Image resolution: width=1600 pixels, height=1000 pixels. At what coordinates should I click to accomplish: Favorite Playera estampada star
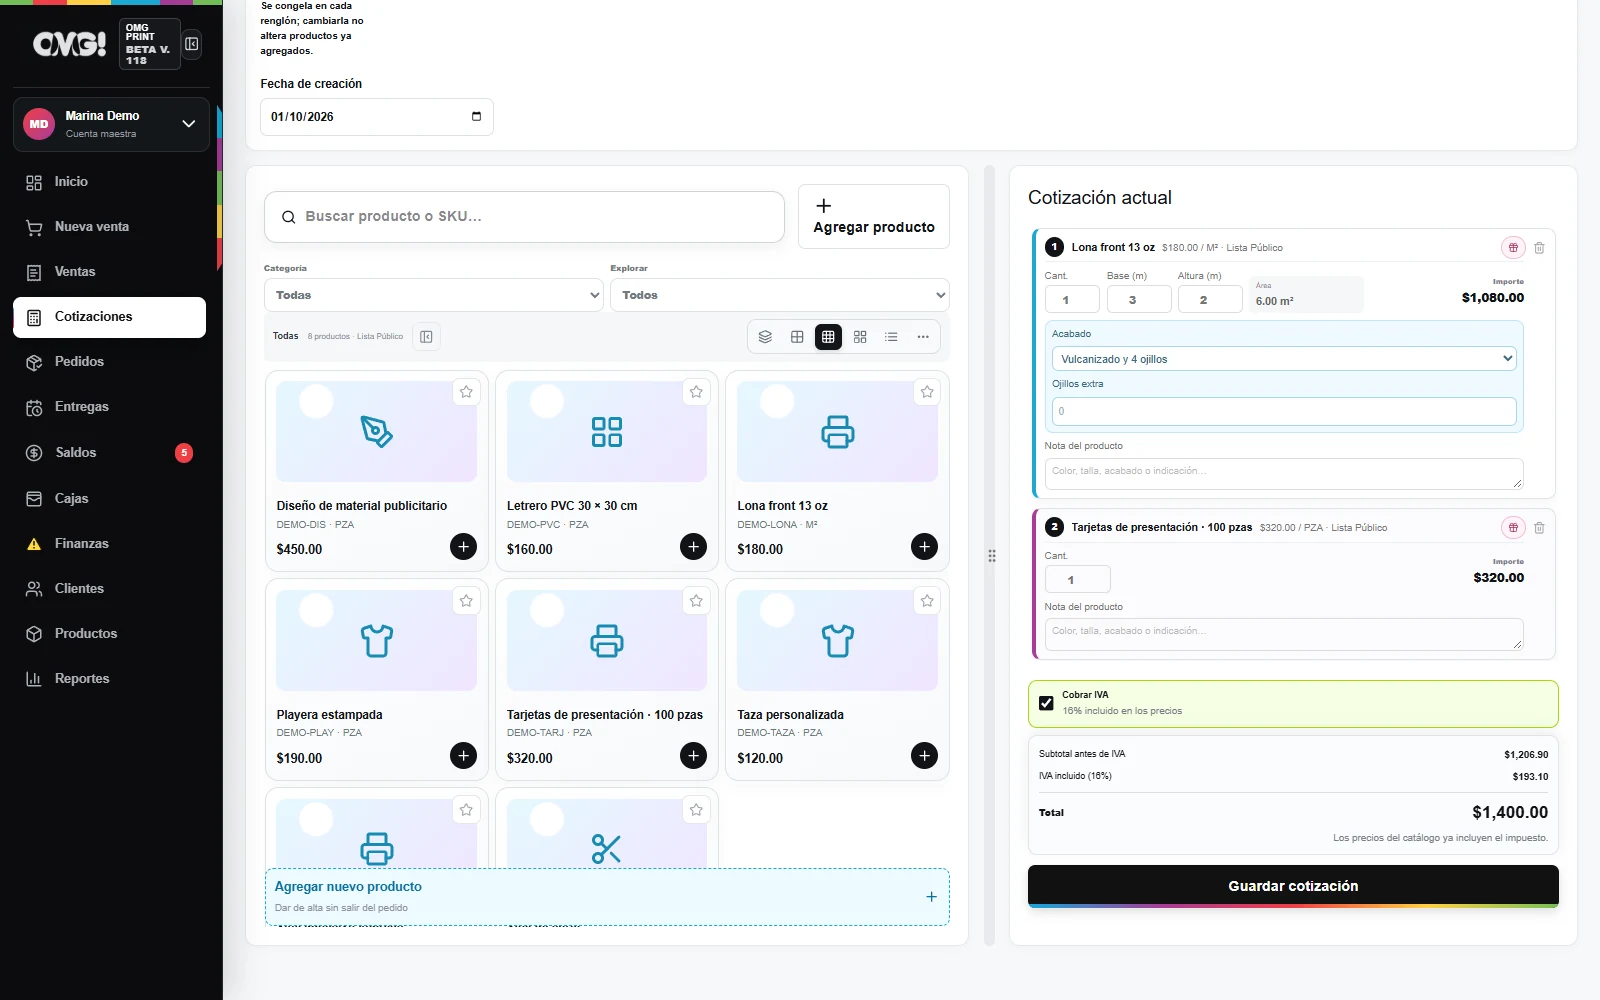pos(466,601)
